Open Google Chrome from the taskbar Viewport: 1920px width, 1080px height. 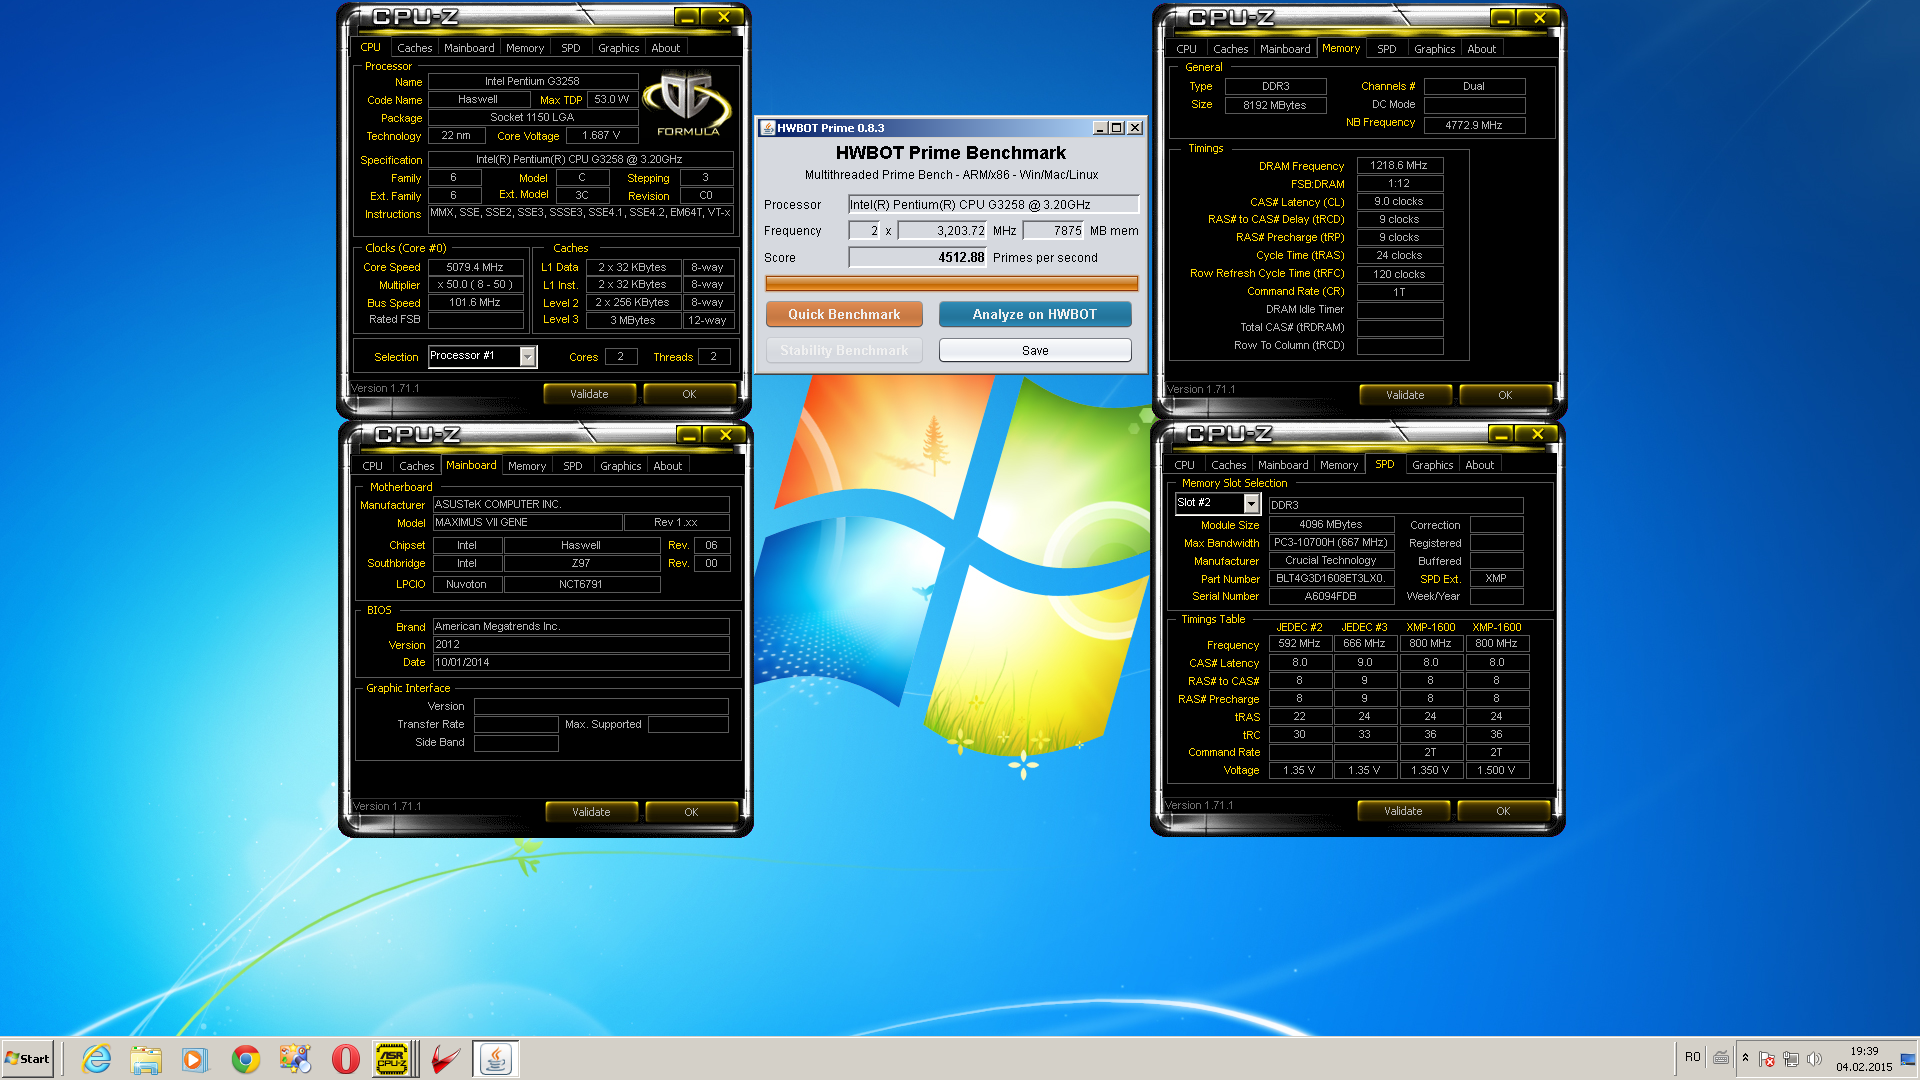coord(245,1059)
